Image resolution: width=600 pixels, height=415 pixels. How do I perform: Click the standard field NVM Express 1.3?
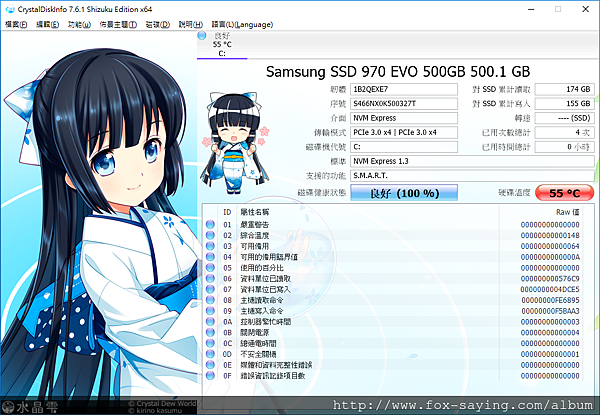[x=472, y=161]
